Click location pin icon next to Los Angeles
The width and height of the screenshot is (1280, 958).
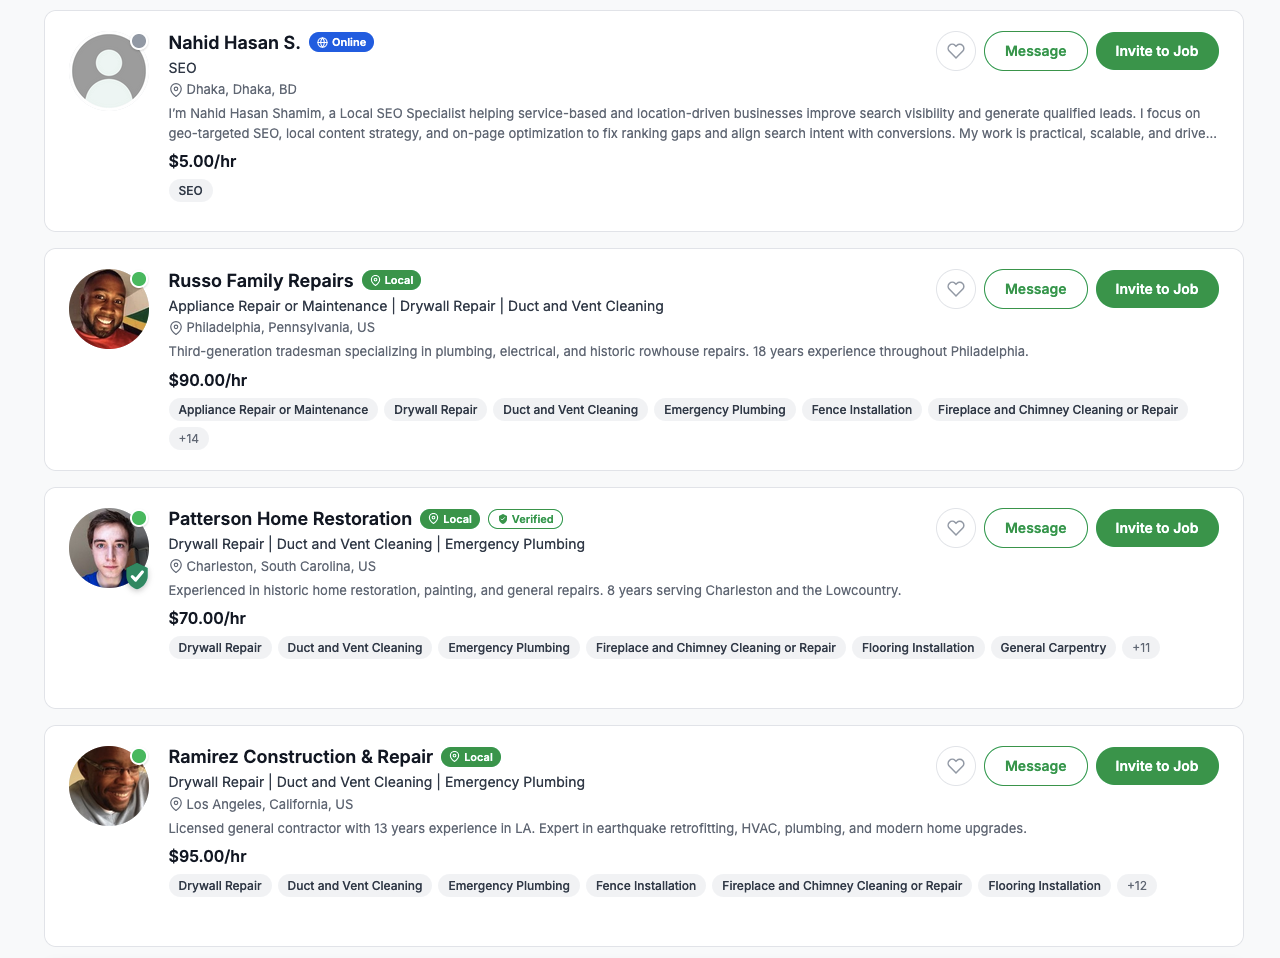click(176, 805)
